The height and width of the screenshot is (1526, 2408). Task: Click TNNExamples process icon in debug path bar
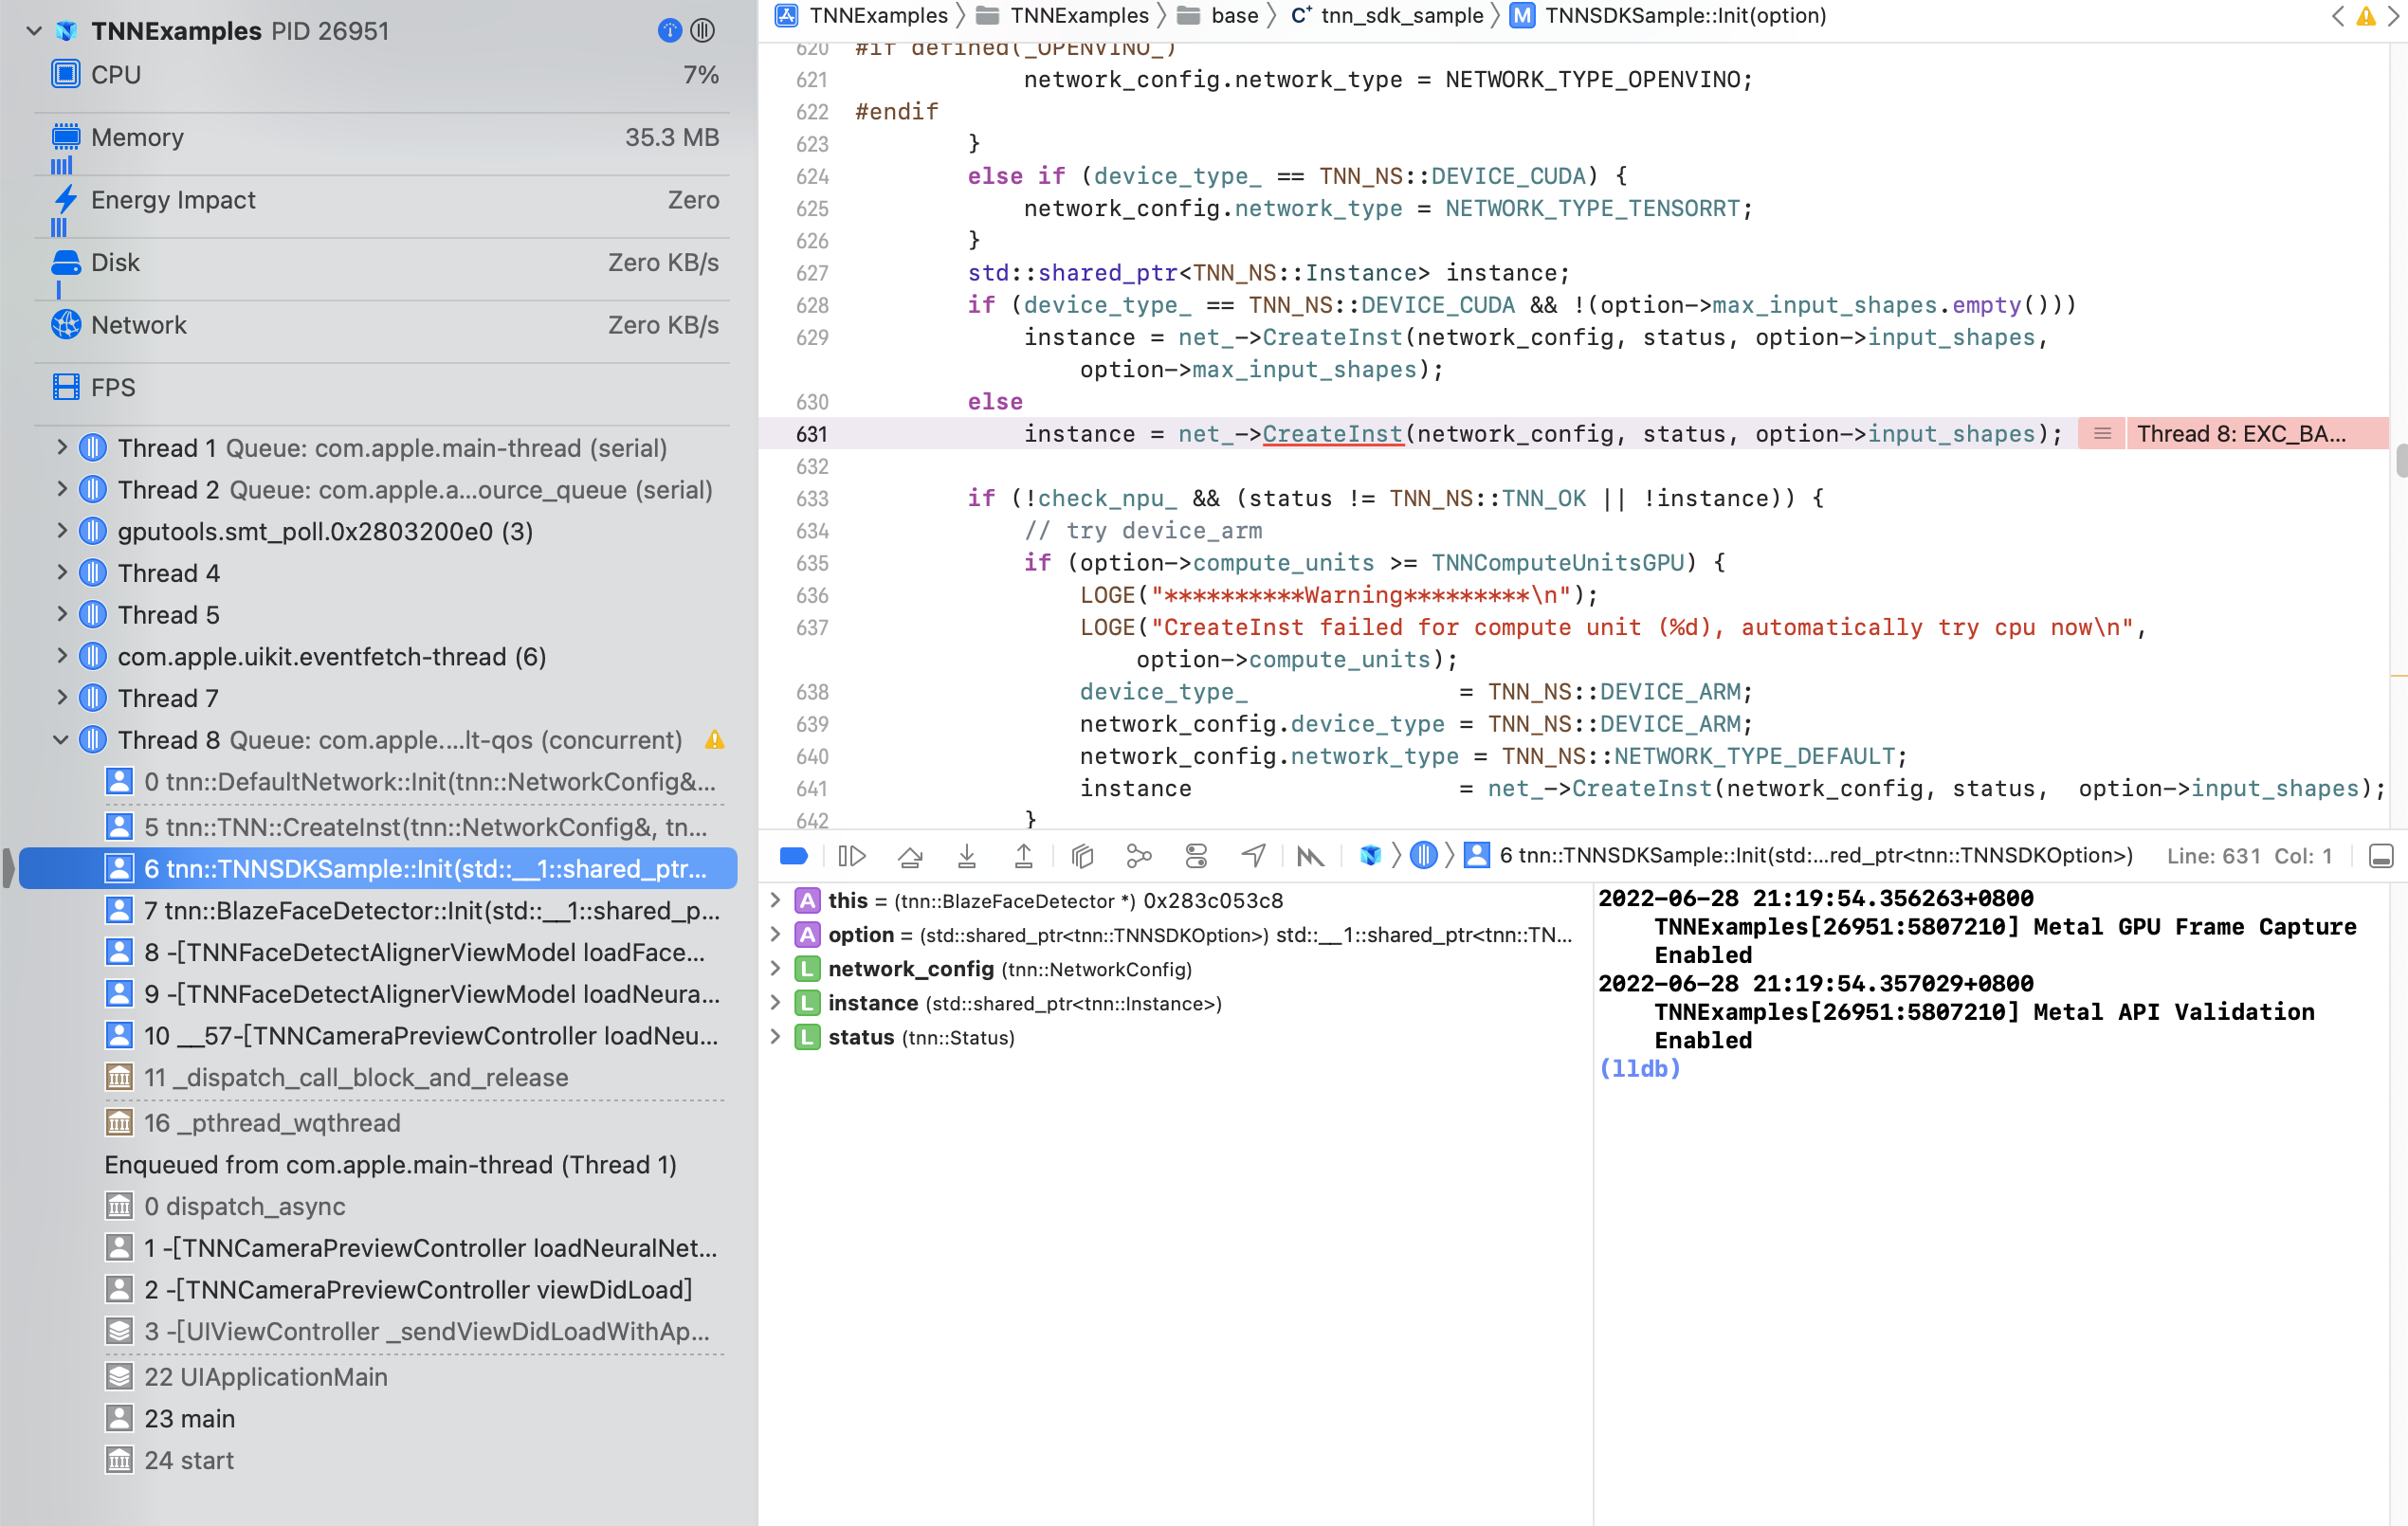pos(1370,856)
